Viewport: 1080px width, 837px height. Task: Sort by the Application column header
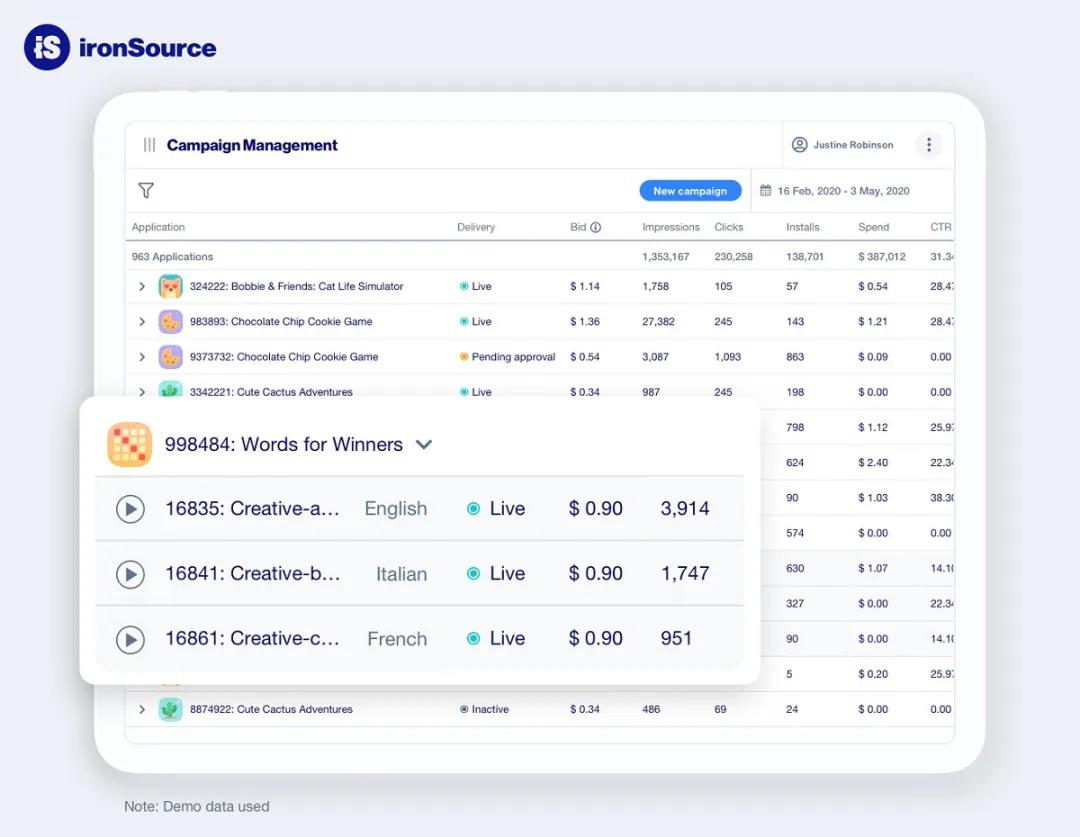tap(158, 227)
